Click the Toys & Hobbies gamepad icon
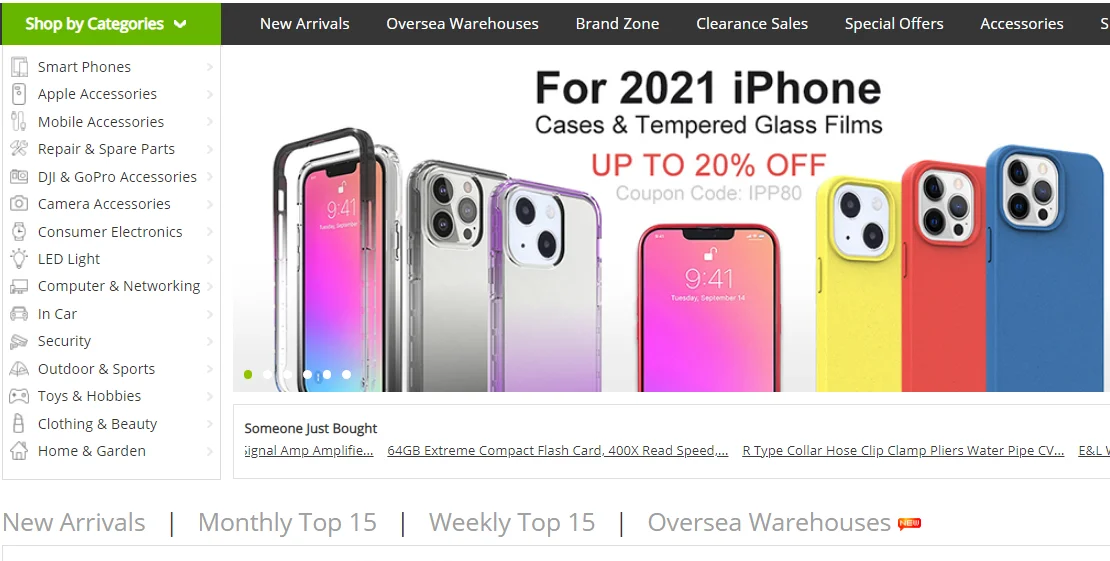Image resolution: width=1110 pixels, height=561 pixels. click(x=19, y=396)
